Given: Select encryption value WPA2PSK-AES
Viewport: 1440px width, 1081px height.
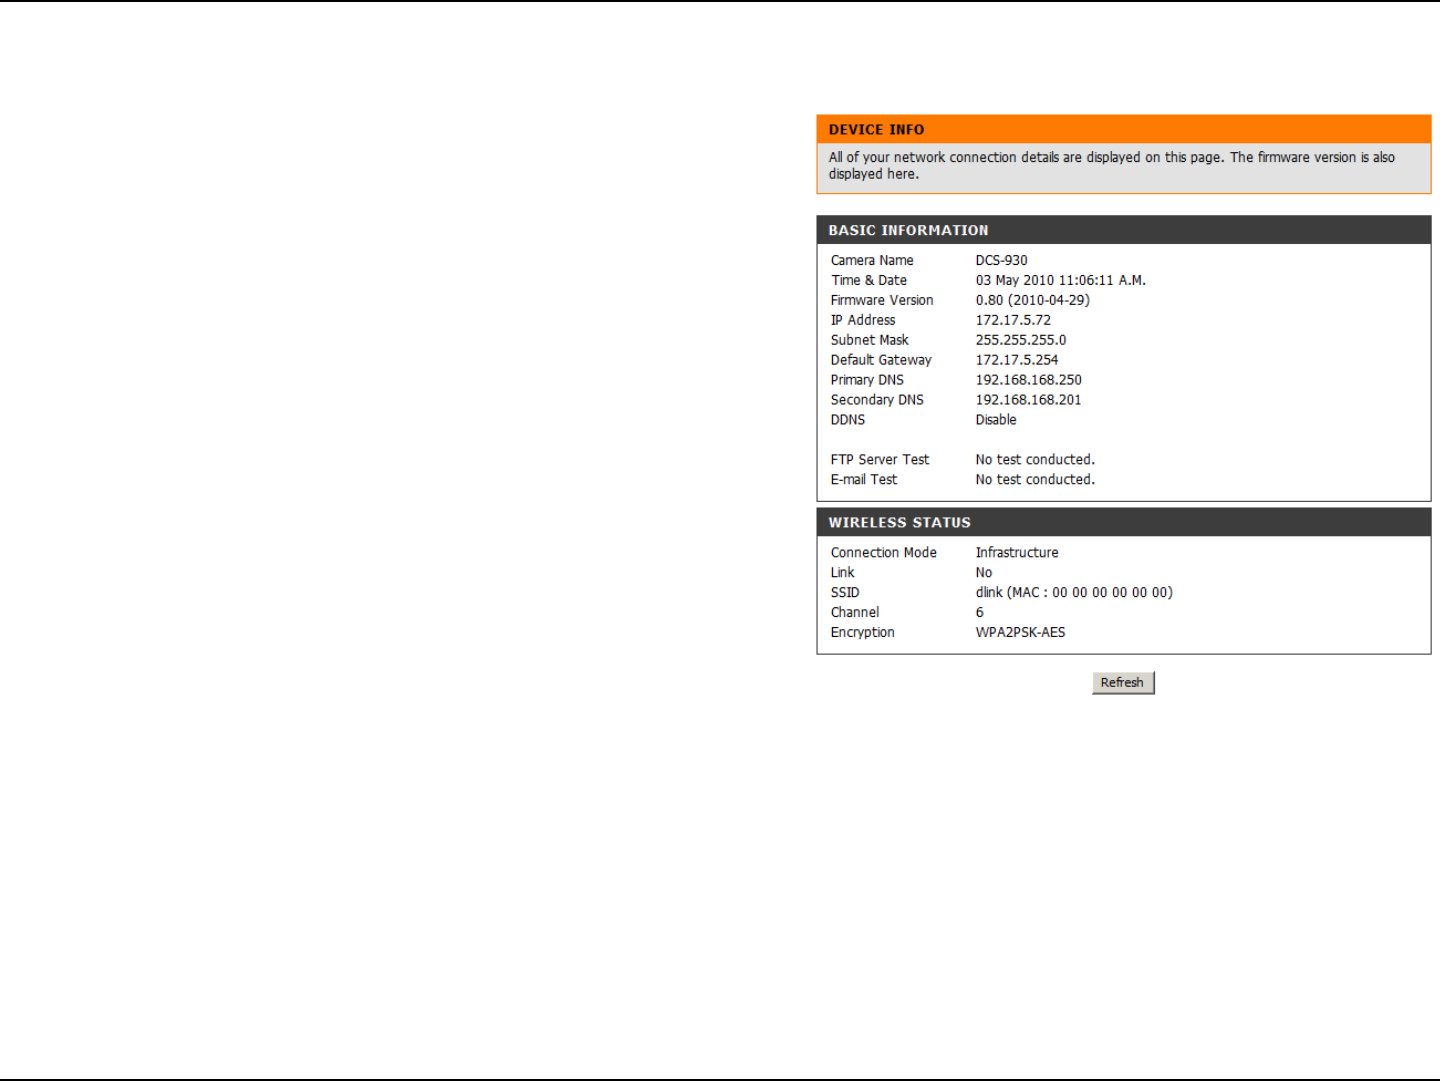Looking at the screenshot, I should click(x=1021, y=632).
